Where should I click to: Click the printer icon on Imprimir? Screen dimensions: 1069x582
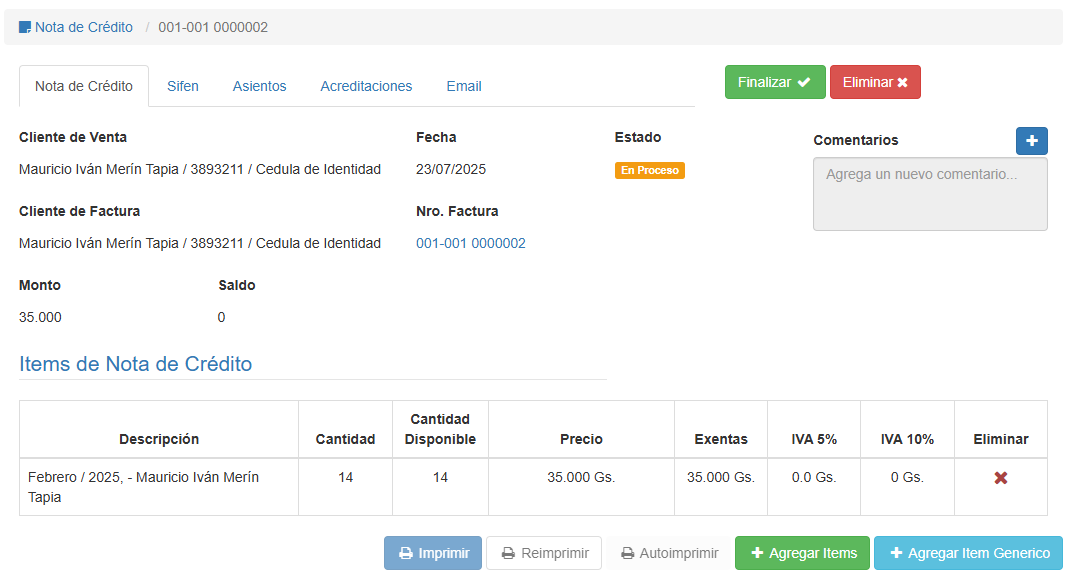point(406,553)
